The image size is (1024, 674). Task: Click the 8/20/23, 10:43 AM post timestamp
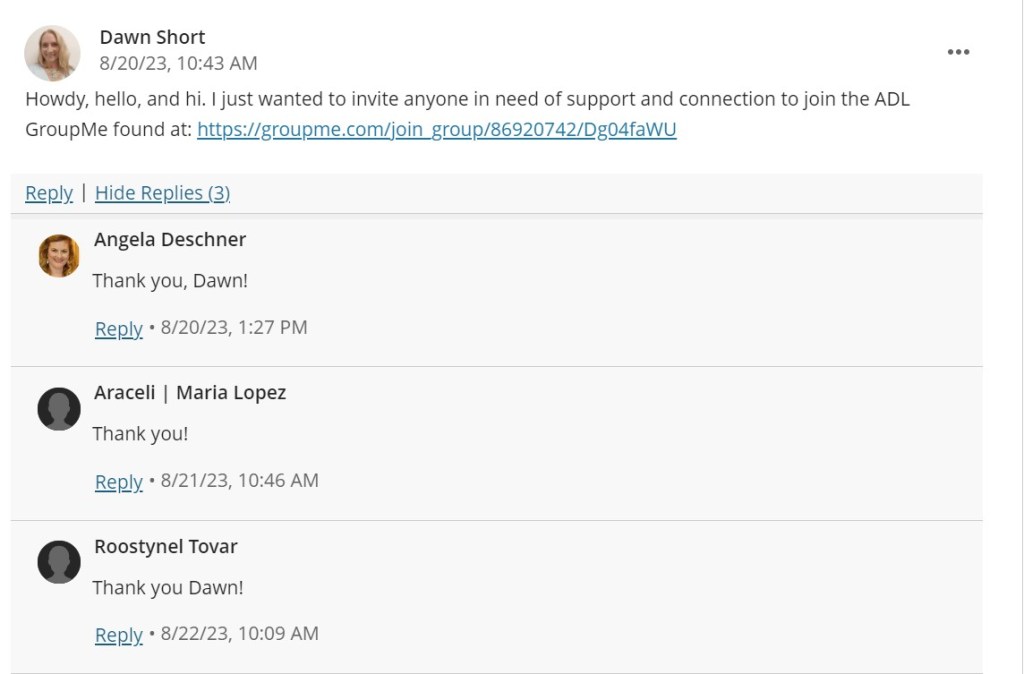(178, 63)
